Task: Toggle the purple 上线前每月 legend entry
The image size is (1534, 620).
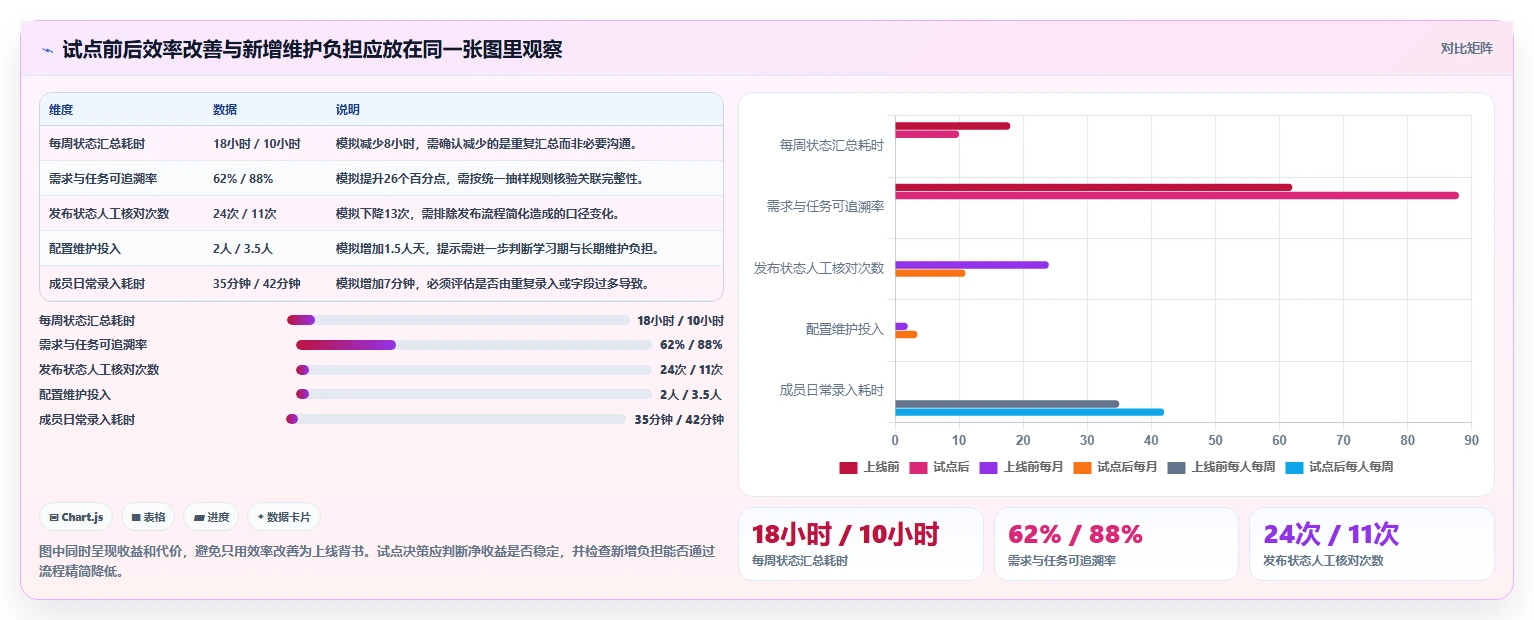Action: (x=1021, y=467)
